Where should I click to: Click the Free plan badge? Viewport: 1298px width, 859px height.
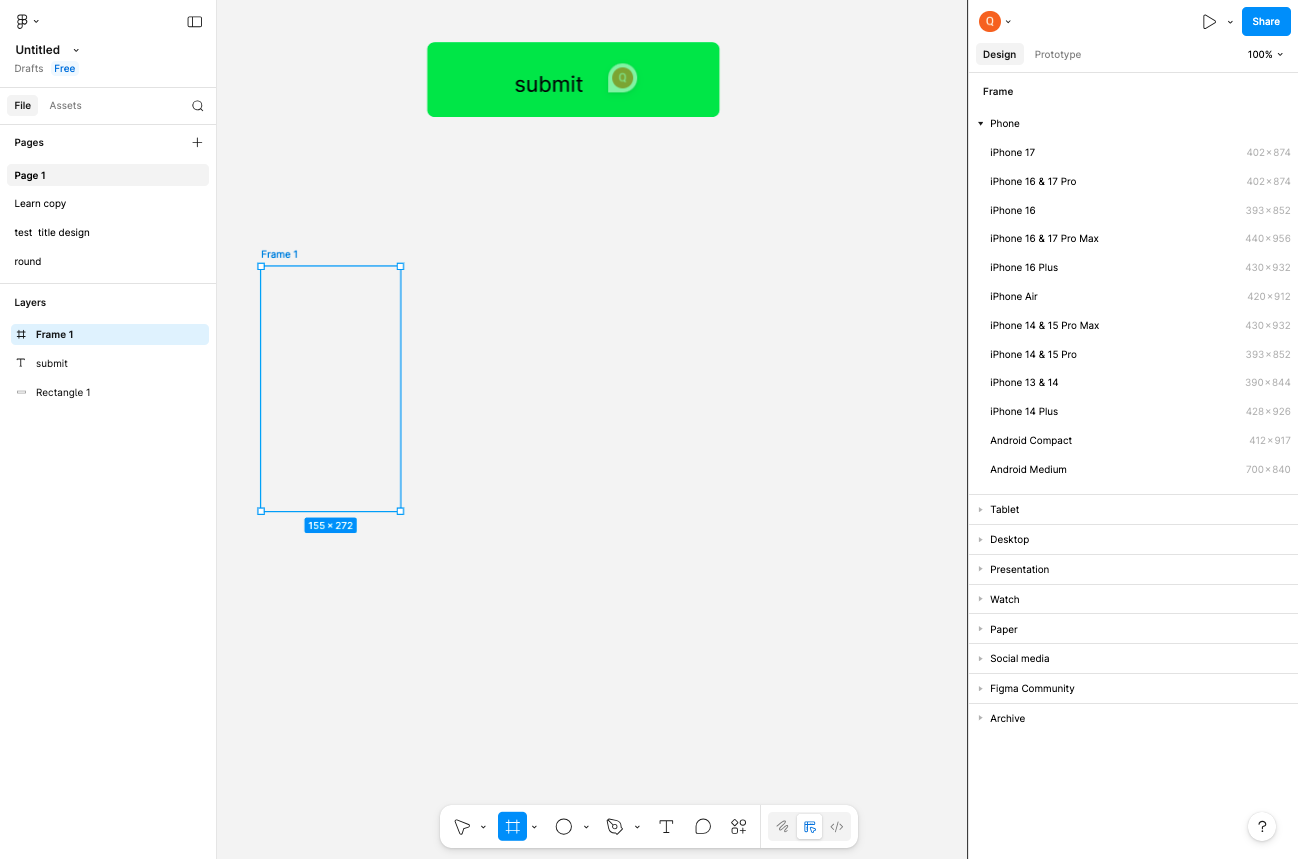[65, 69]
